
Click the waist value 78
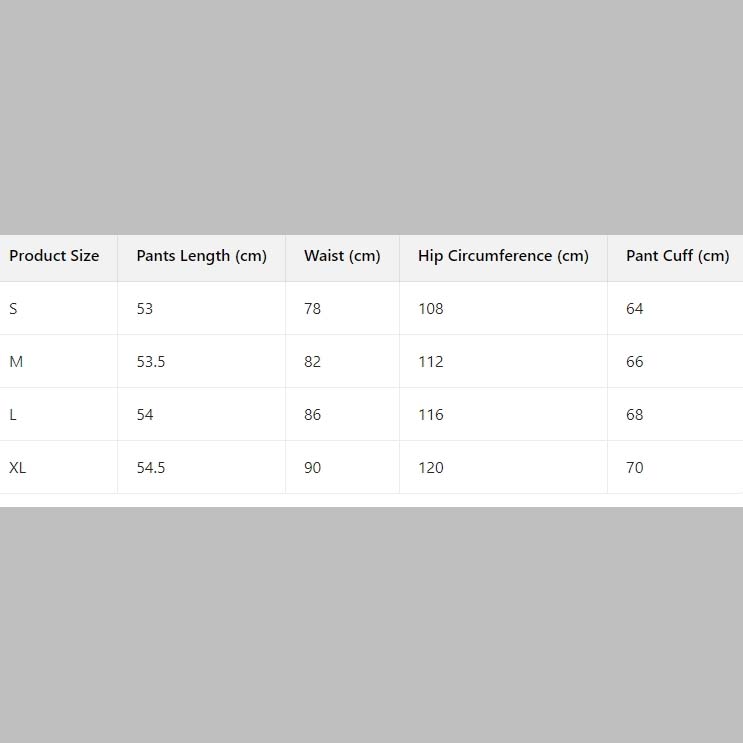[312, 309]
